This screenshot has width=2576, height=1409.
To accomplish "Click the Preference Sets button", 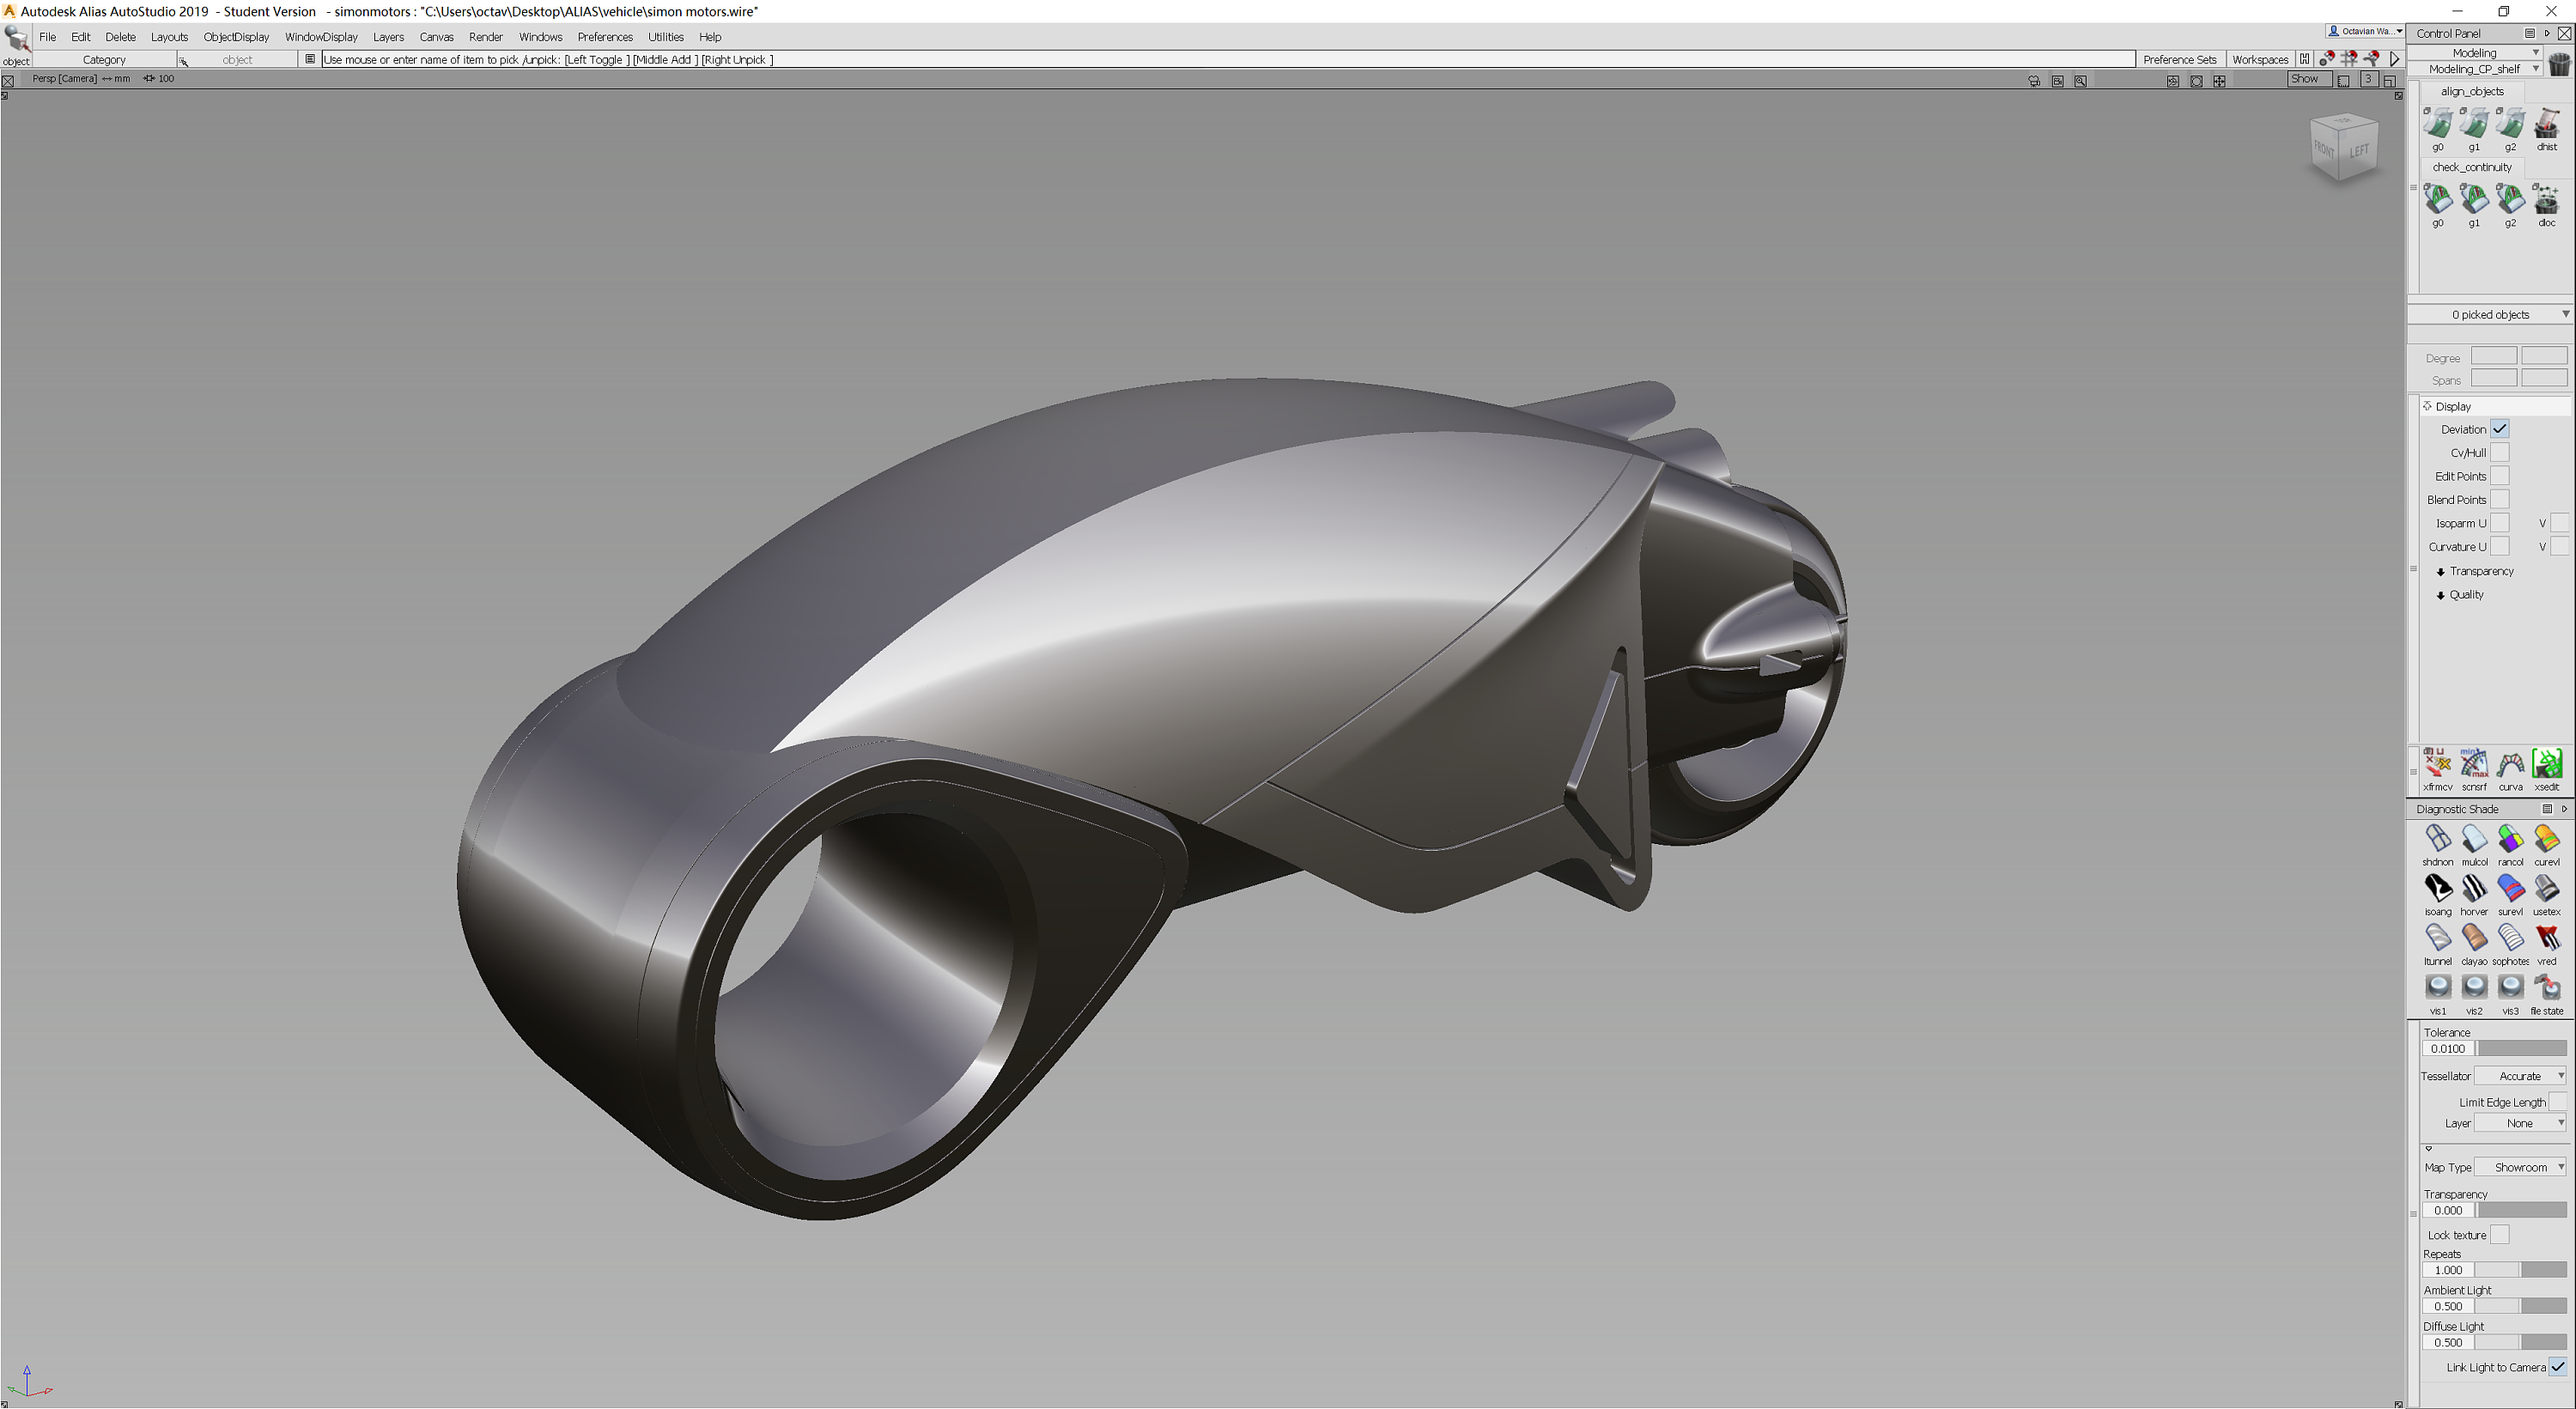I will (2179, 60).
